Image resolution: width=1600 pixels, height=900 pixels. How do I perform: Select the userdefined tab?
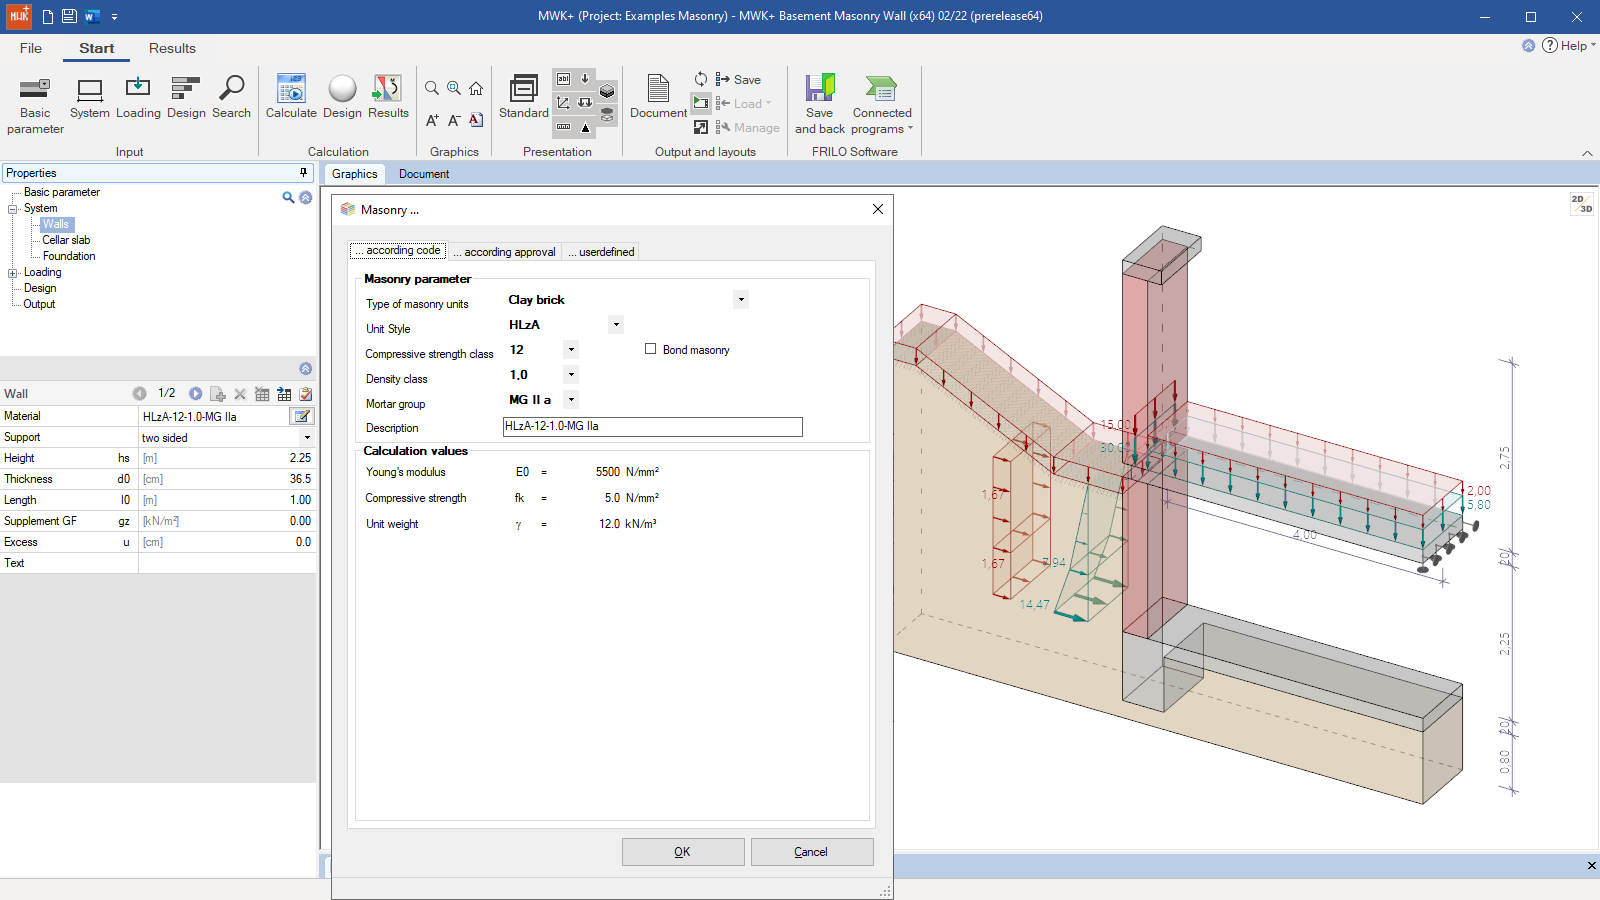point(601,252)
